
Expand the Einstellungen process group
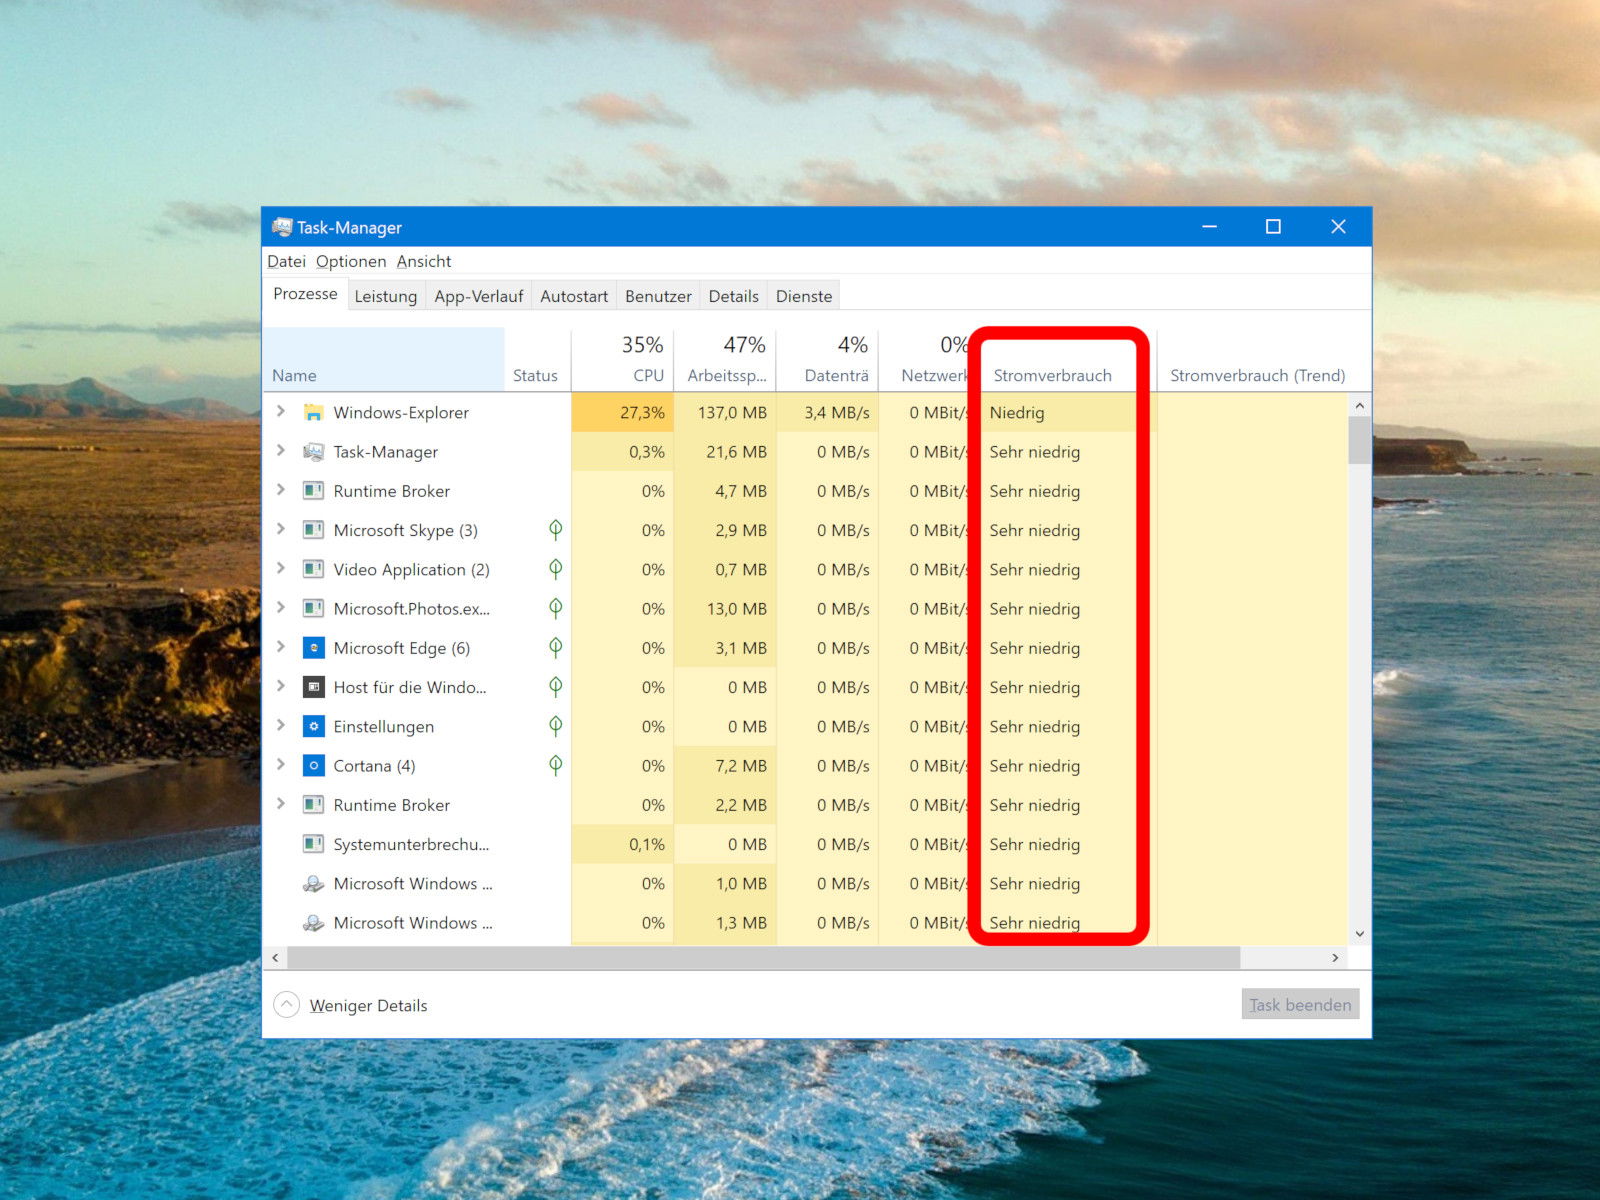[281, 725]
